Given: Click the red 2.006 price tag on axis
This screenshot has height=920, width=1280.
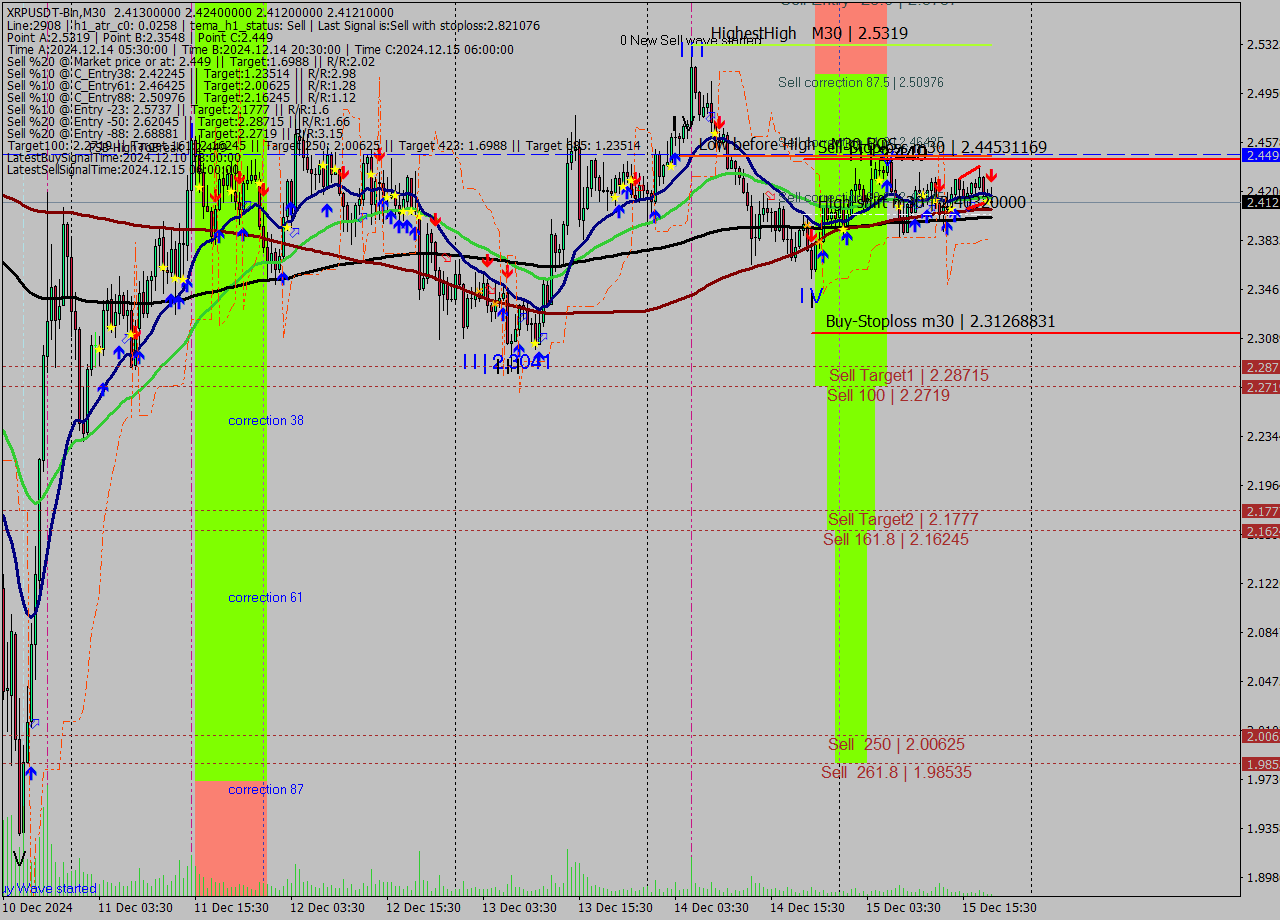Looking at the screenshot, I should pos(1260,736).
